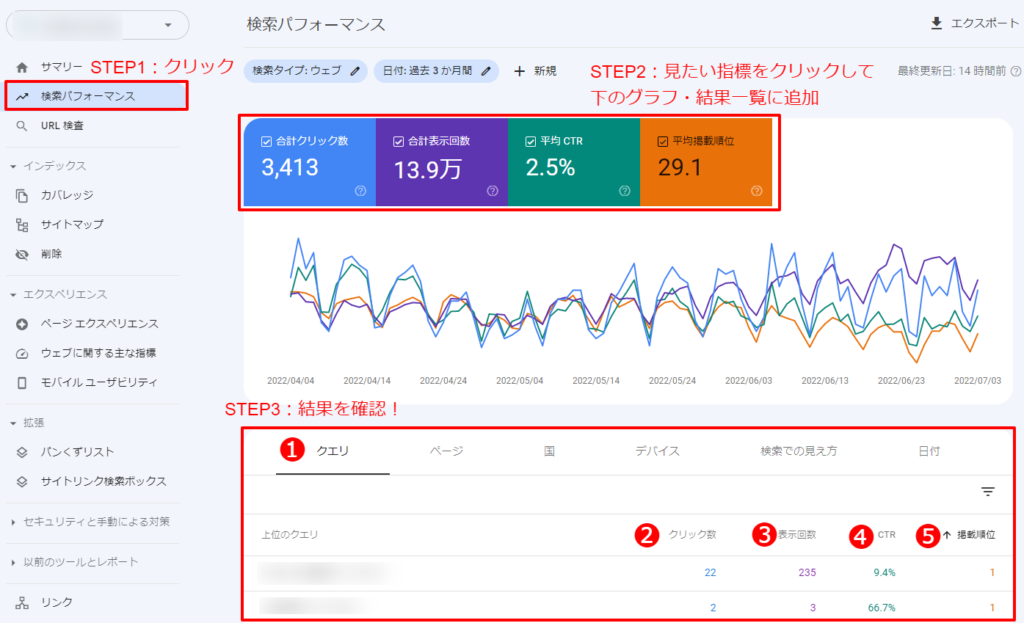Switch to the ページ tab
1024x623 pixels.
coord(446,451)
